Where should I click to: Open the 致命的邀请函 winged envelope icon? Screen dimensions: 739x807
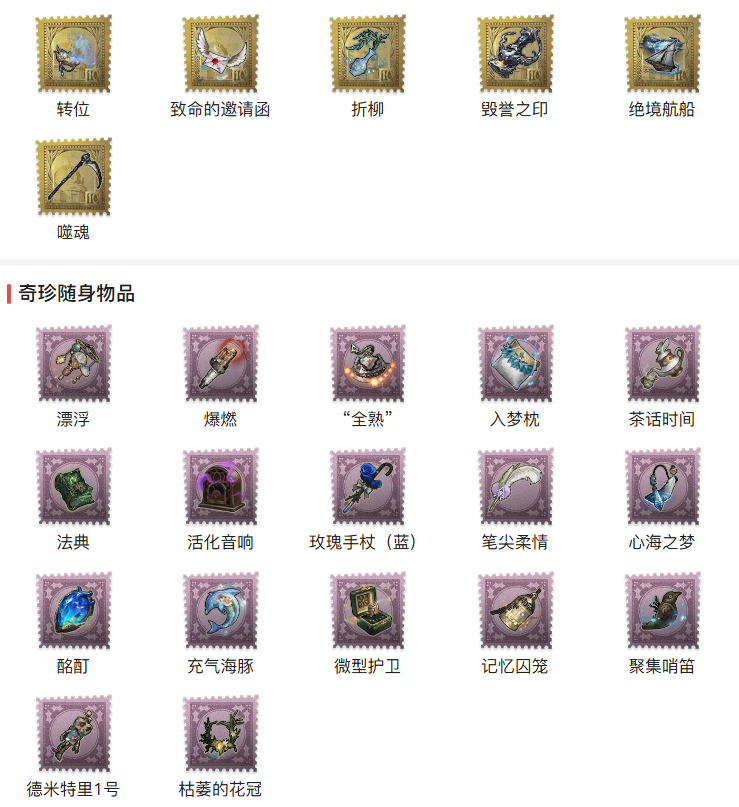(x=221, y=54)
